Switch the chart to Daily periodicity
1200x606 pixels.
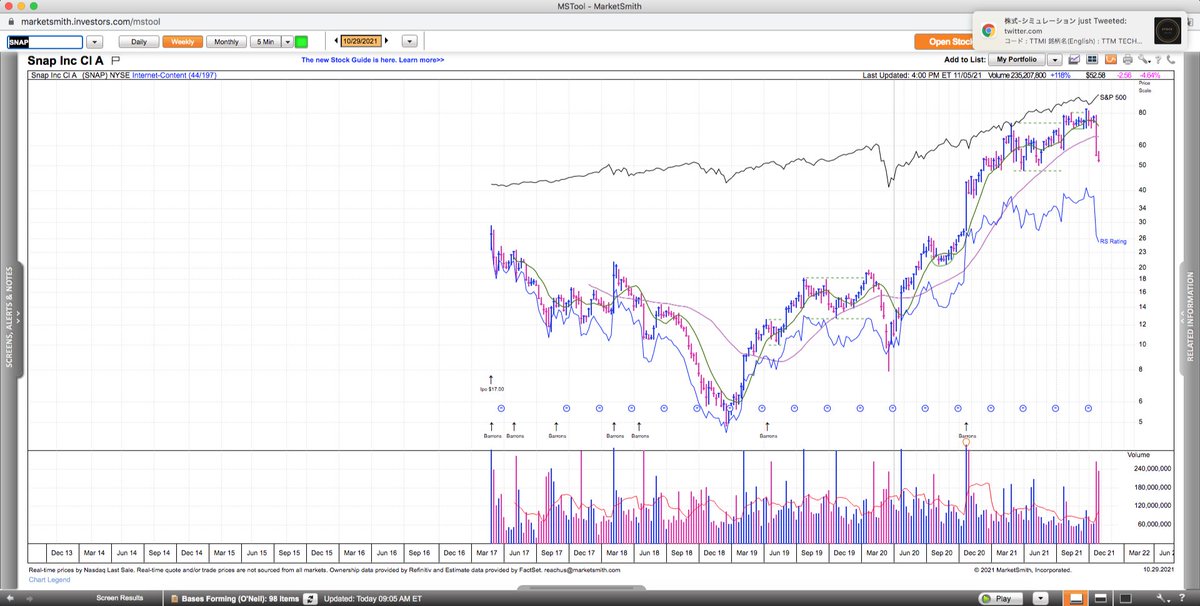[140, 42]
